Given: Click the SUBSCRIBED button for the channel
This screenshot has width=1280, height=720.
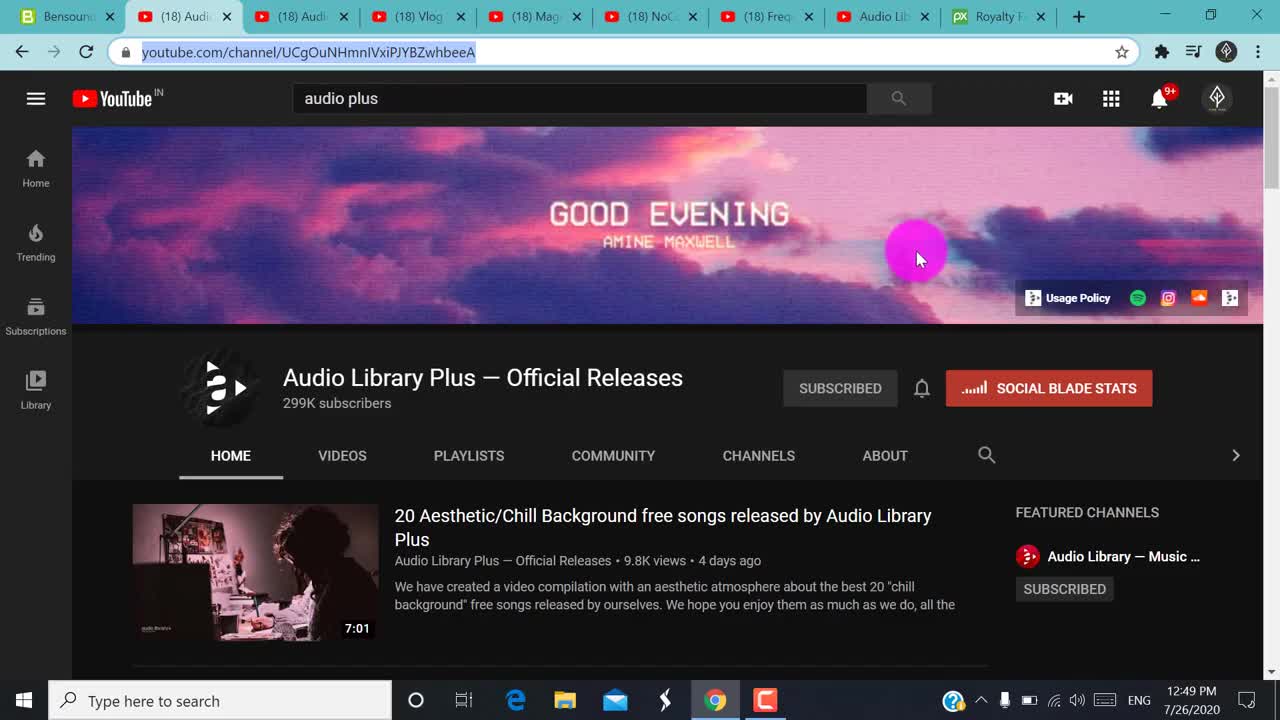Looking at the screenshot, I should [840, 388].
